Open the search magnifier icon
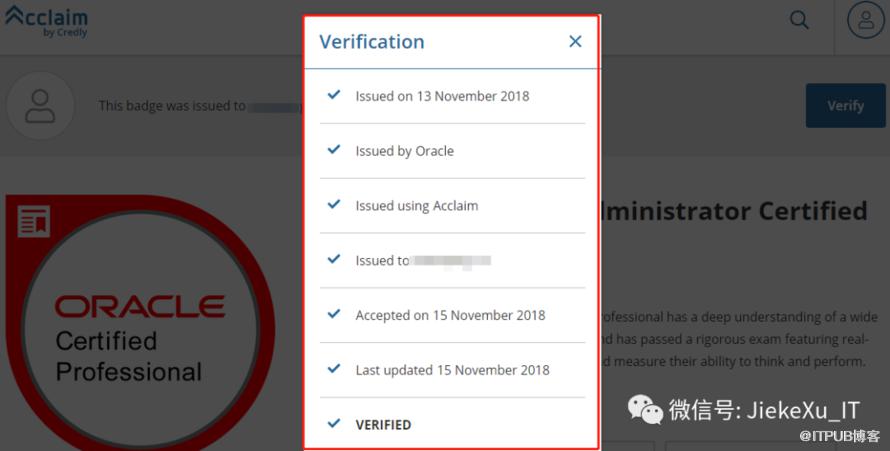The image size is (890, 451). click(x=799, y=20)
